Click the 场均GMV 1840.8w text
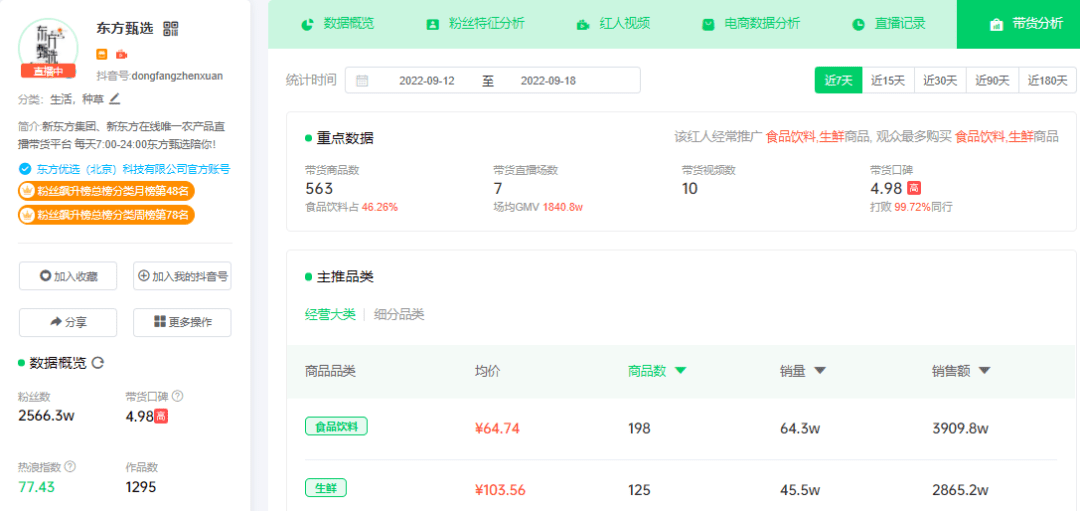The image size is (1080, 511). click(x=538, y=207)
